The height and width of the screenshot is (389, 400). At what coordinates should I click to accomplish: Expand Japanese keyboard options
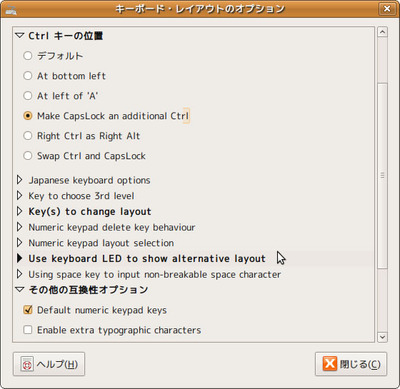(20, 180)
